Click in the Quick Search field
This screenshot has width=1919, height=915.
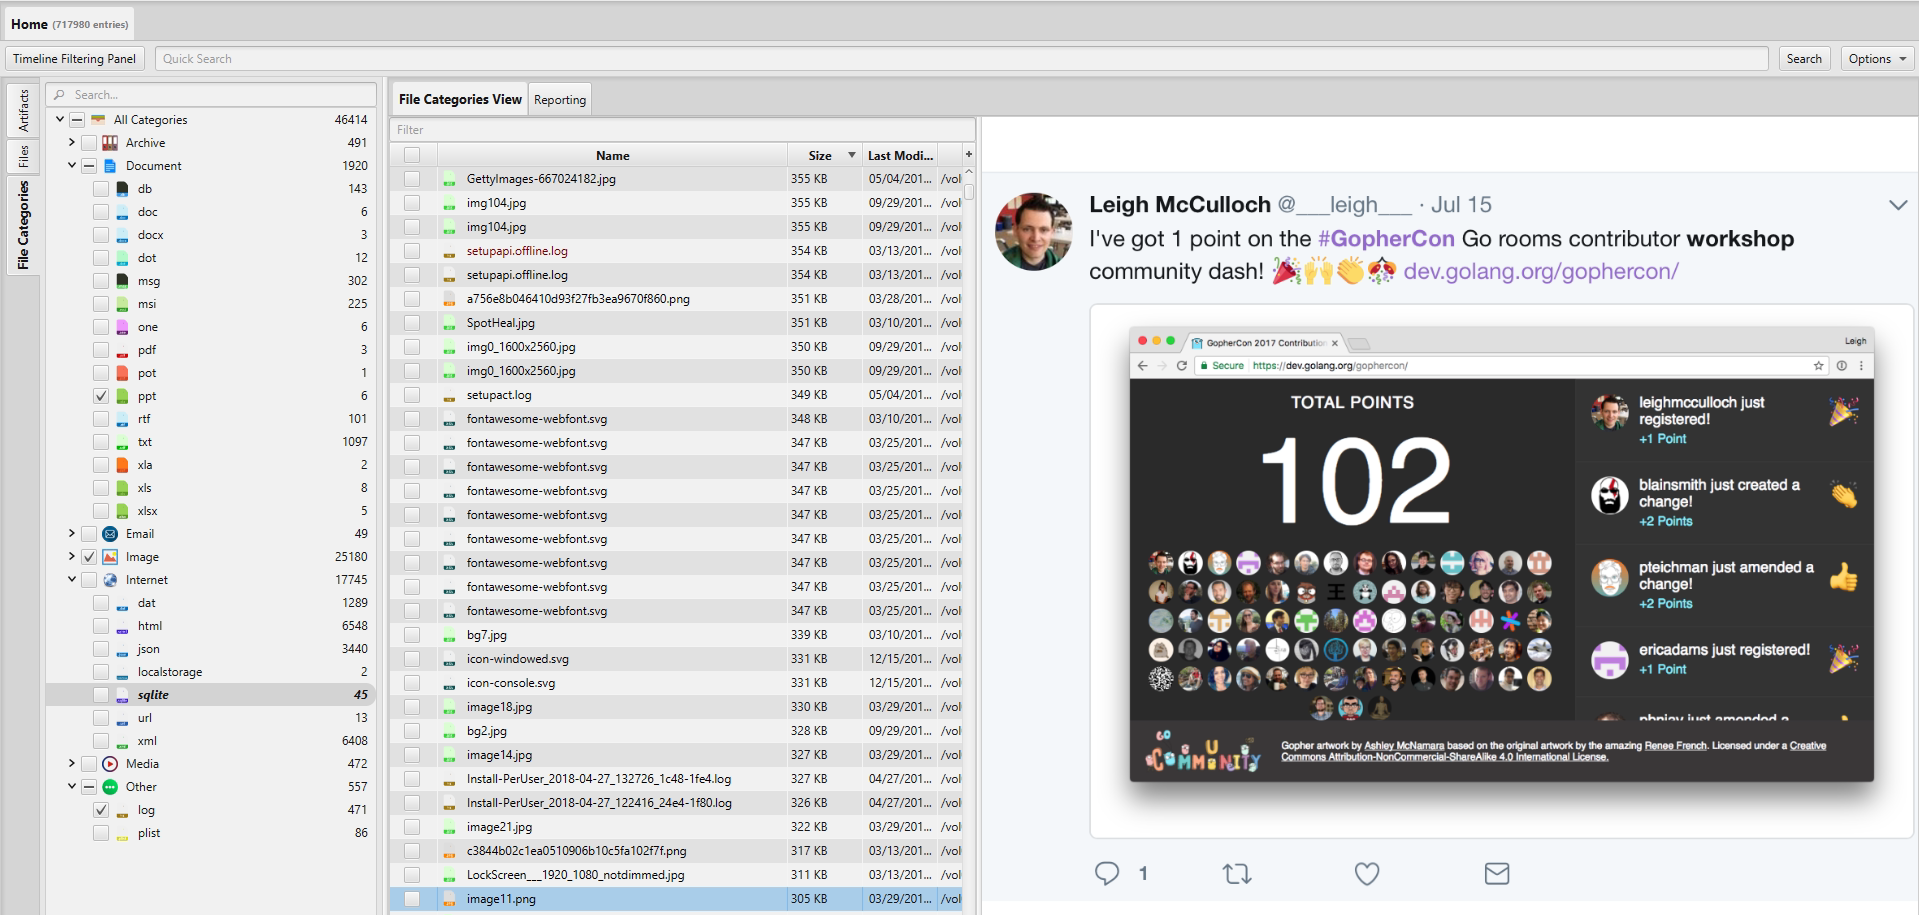click(960, 59)
